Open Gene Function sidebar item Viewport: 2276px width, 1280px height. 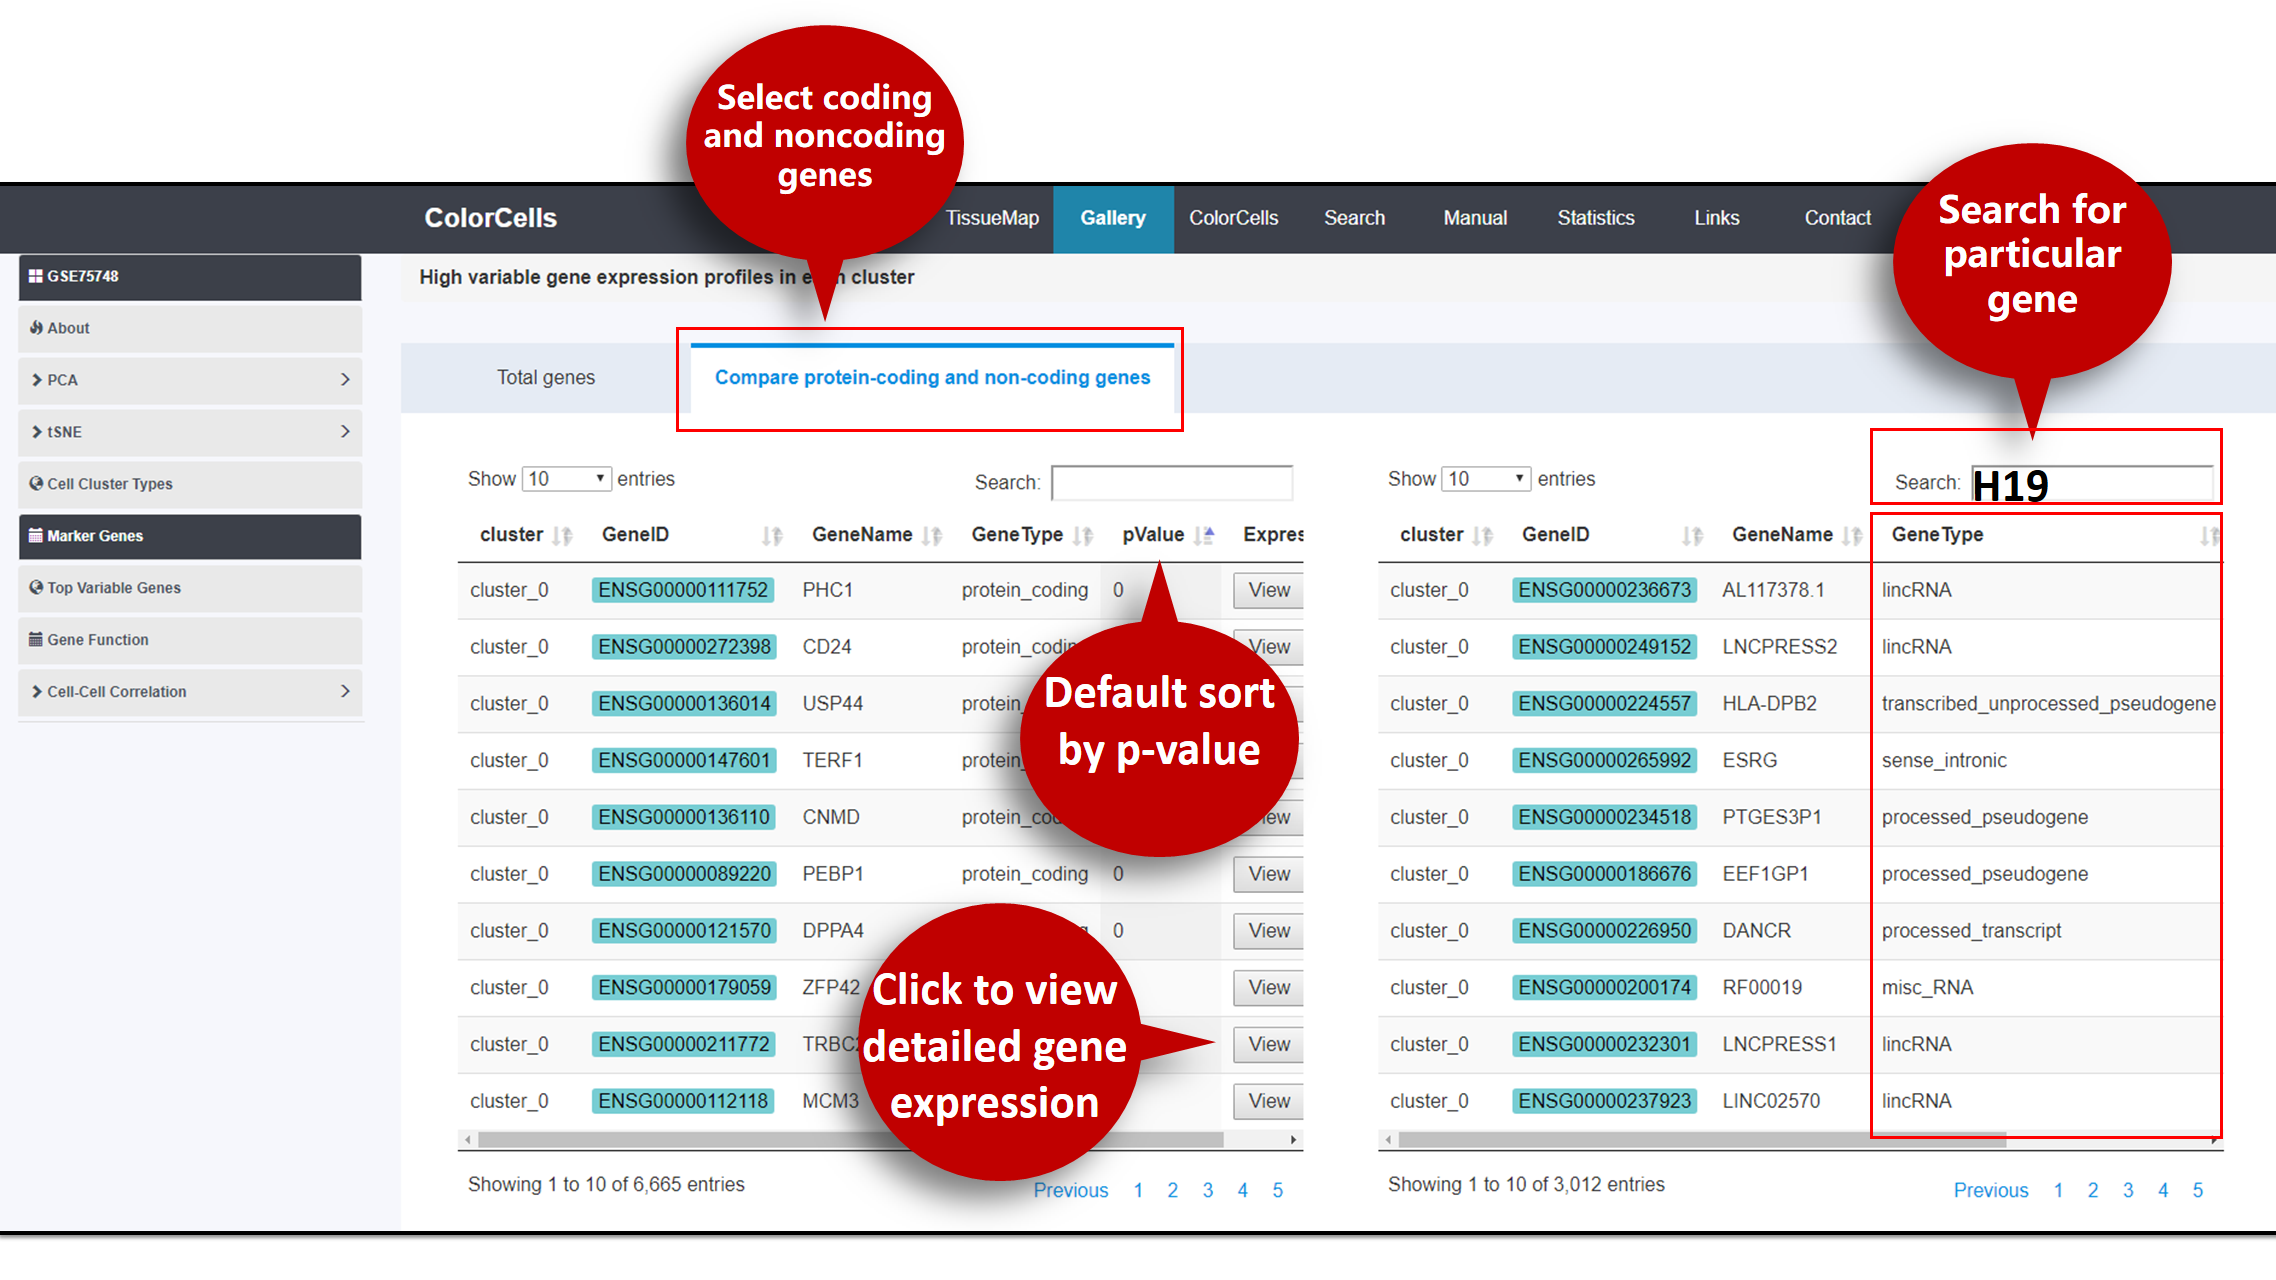pos(190,640)
